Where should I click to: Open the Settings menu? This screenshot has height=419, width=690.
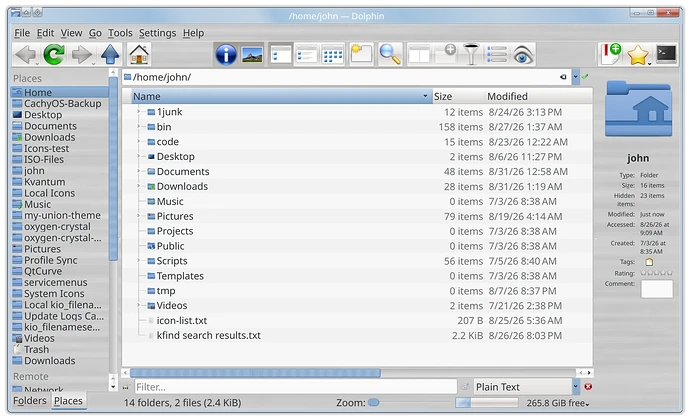158,33
